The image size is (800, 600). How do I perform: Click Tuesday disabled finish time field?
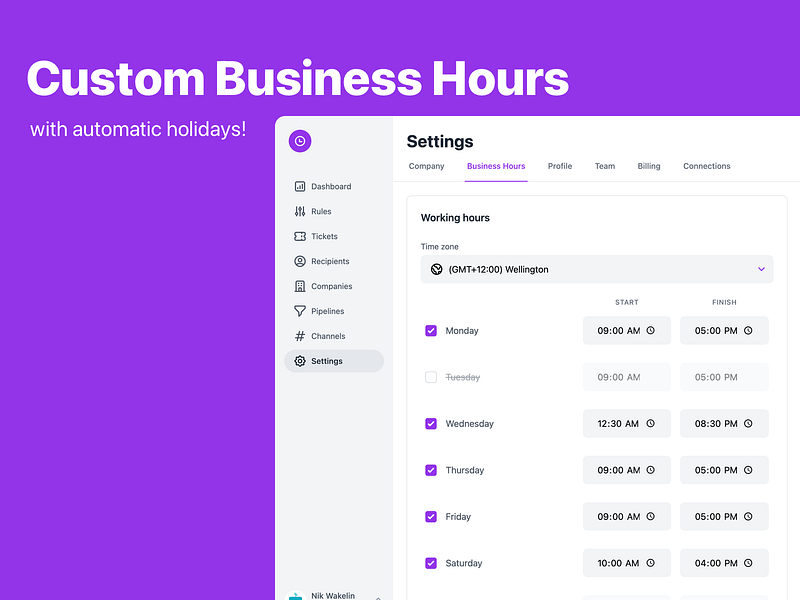(x=724, y=377)
